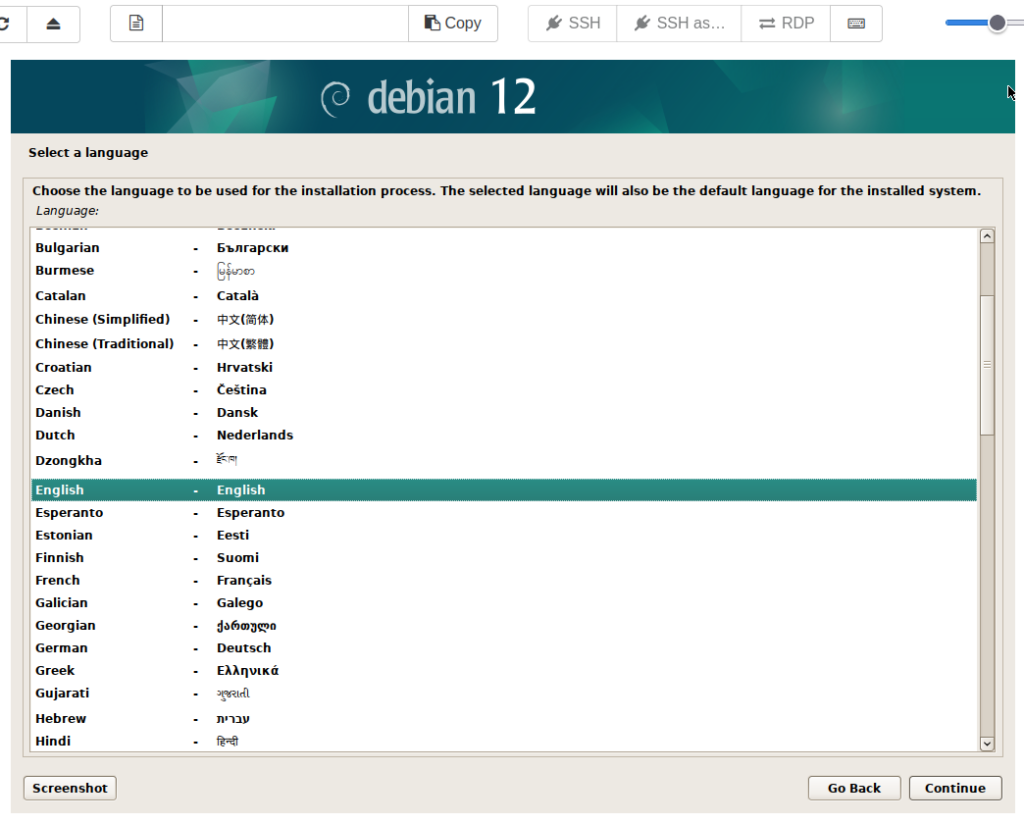Viewport: 1024px width, 823px height.
Task: Click the Screenshot button
Action: click(x=70, y=788)
